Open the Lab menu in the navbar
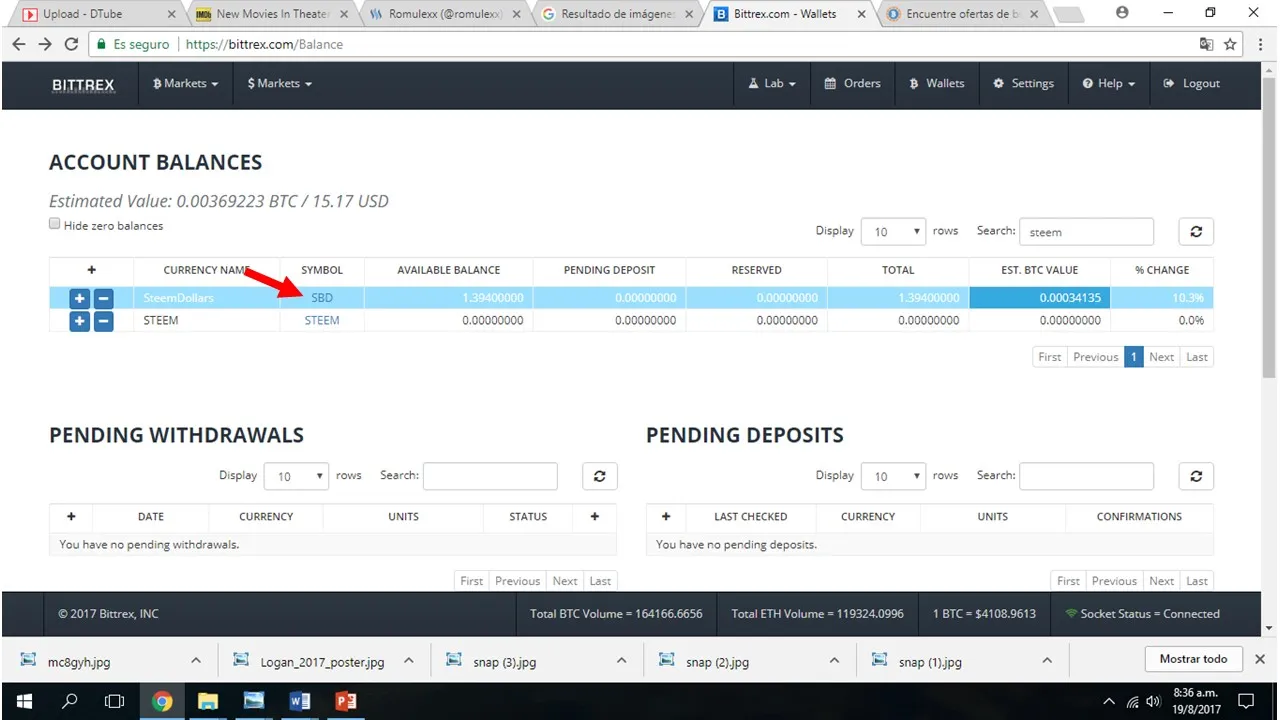The height and width of the screenshot is (720, 1280). pos(772,84)
